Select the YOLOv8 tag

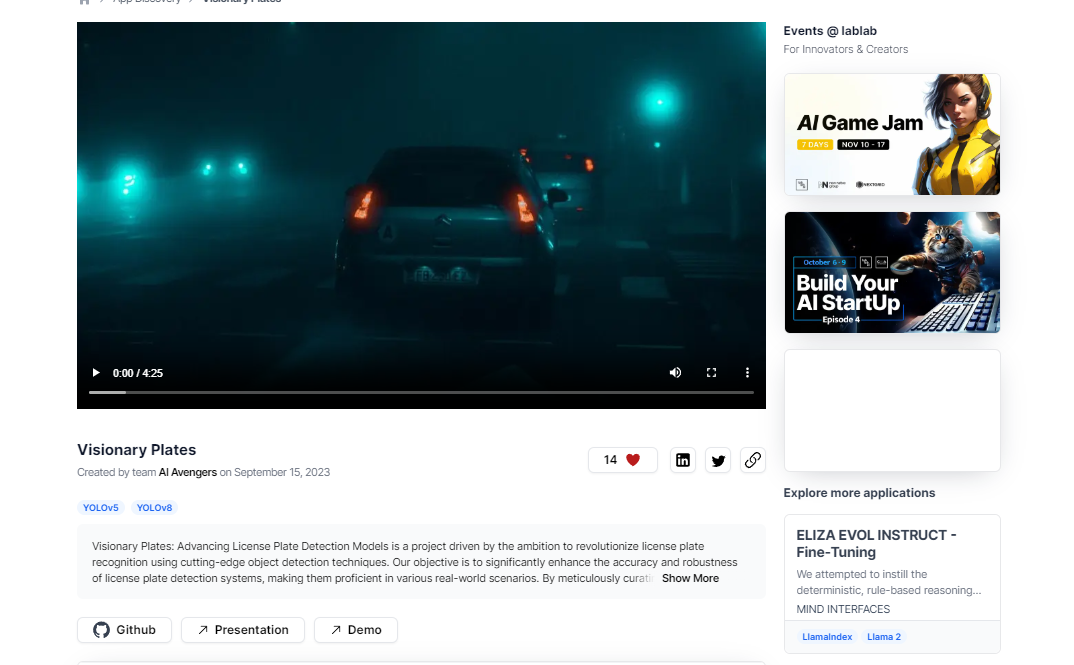154,508
